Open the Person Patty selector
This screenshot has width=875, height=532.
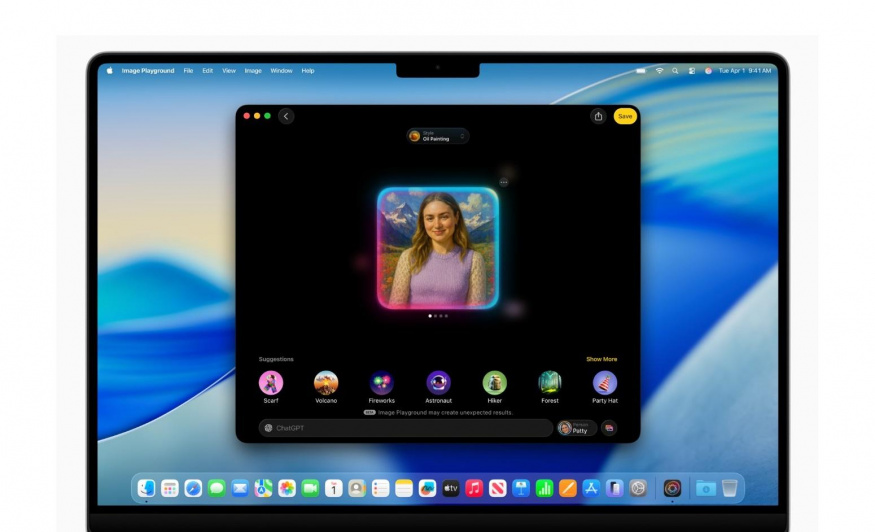(577, 428)
